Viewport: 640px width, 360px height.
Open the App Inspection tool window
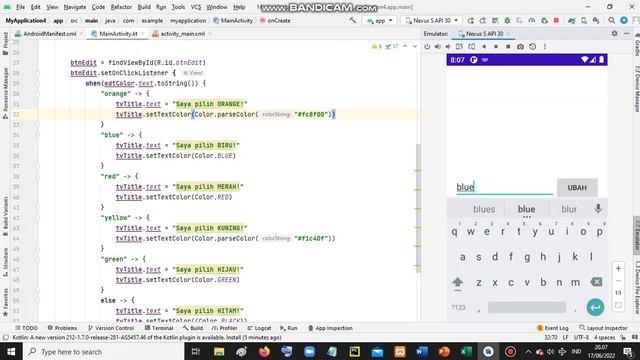coord(330,328)
